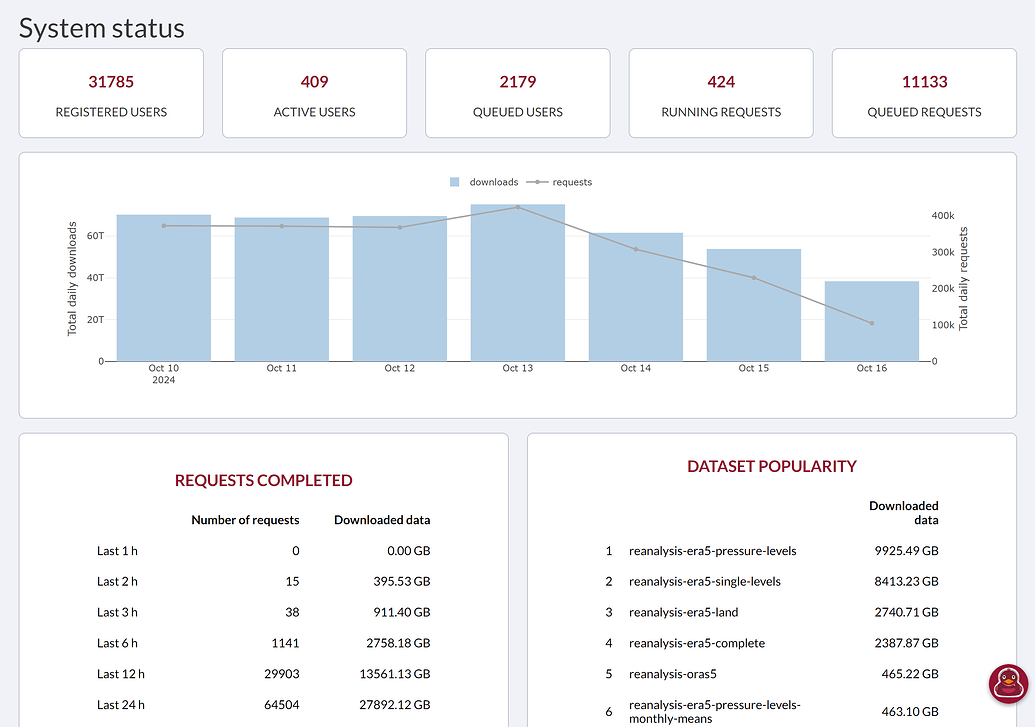The width and height of the screenshot is (1035, 727).
Task: Click the 27892.12 GB downloaded value
Action: 395,705
